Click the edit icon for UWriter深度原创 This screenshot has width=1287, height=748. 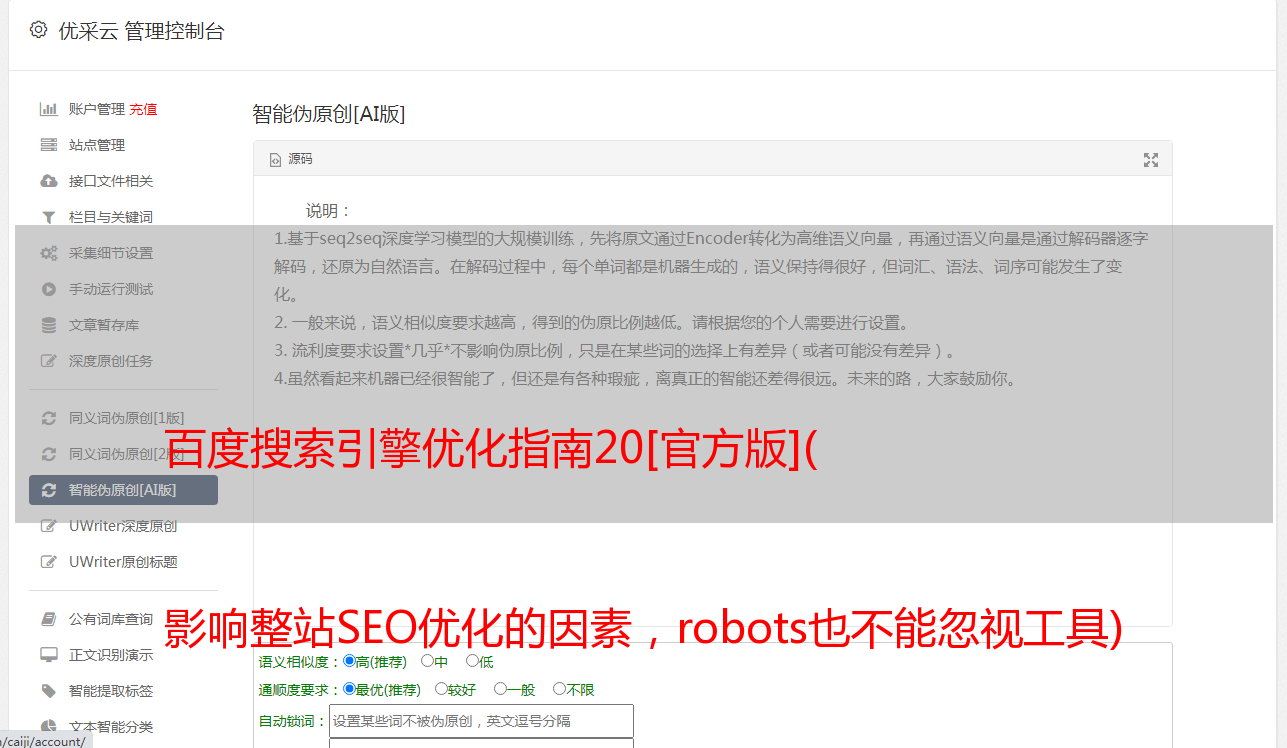48,526
